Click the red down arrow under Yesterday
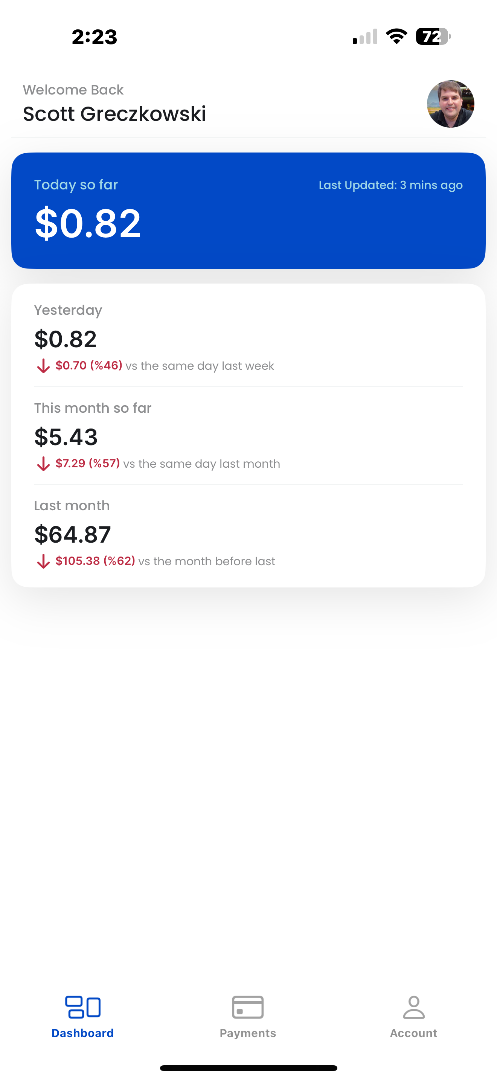The width and height of the screenshot is (497, 1080). [x=43, y=366]
